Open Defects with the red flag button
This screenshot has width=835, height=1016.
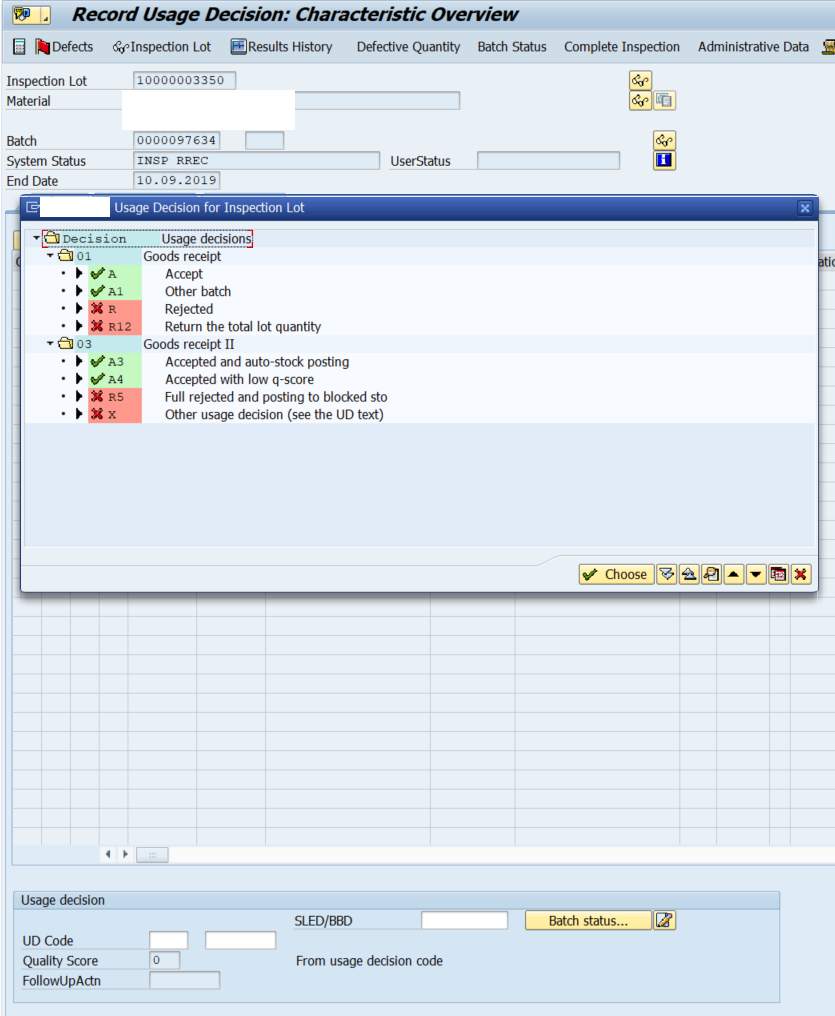click(64, 47)
